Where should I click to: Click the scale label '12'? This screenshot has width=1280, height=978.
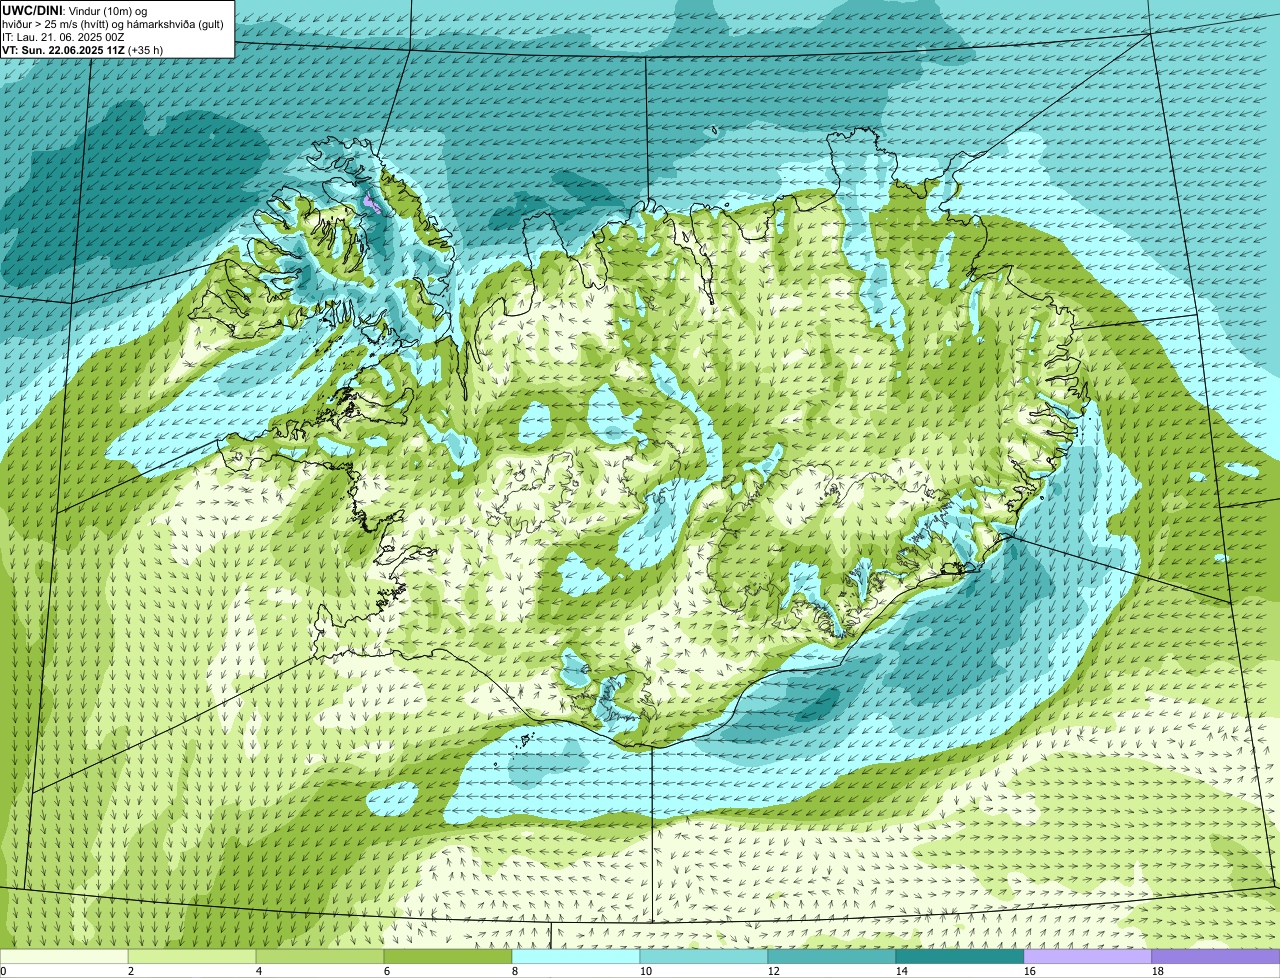(x=774, y=971)
